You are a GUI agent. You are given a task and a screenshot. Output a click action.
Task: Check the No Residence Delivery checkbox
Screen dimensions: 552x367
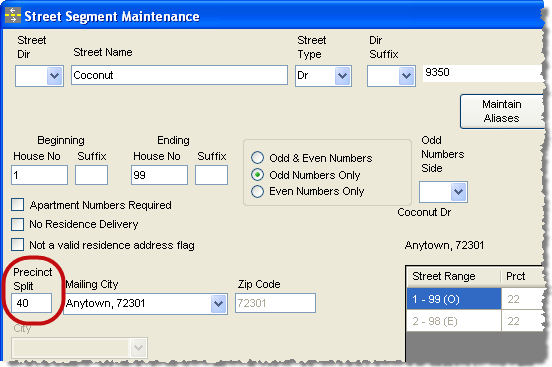point(18,224)
